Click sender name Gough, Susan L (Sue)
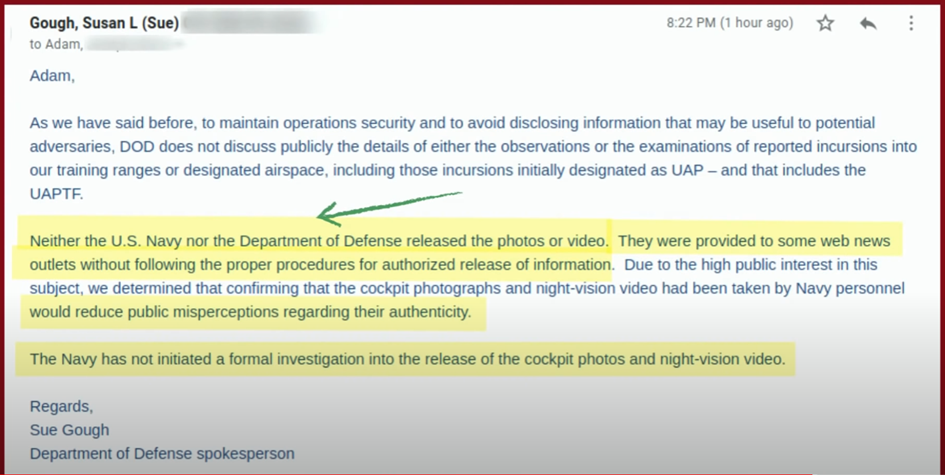945x475 pixels. click(x=104, y=23)
